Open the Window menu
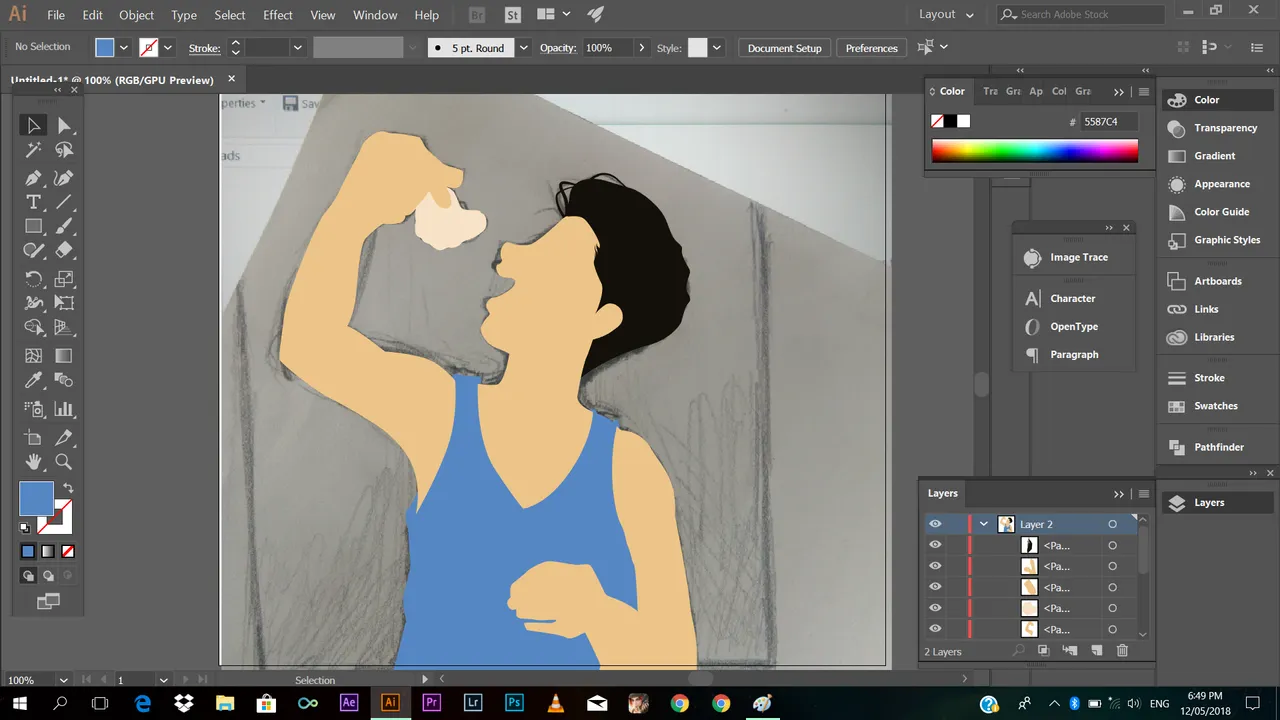1280x720 pixels. click(375, 15)
